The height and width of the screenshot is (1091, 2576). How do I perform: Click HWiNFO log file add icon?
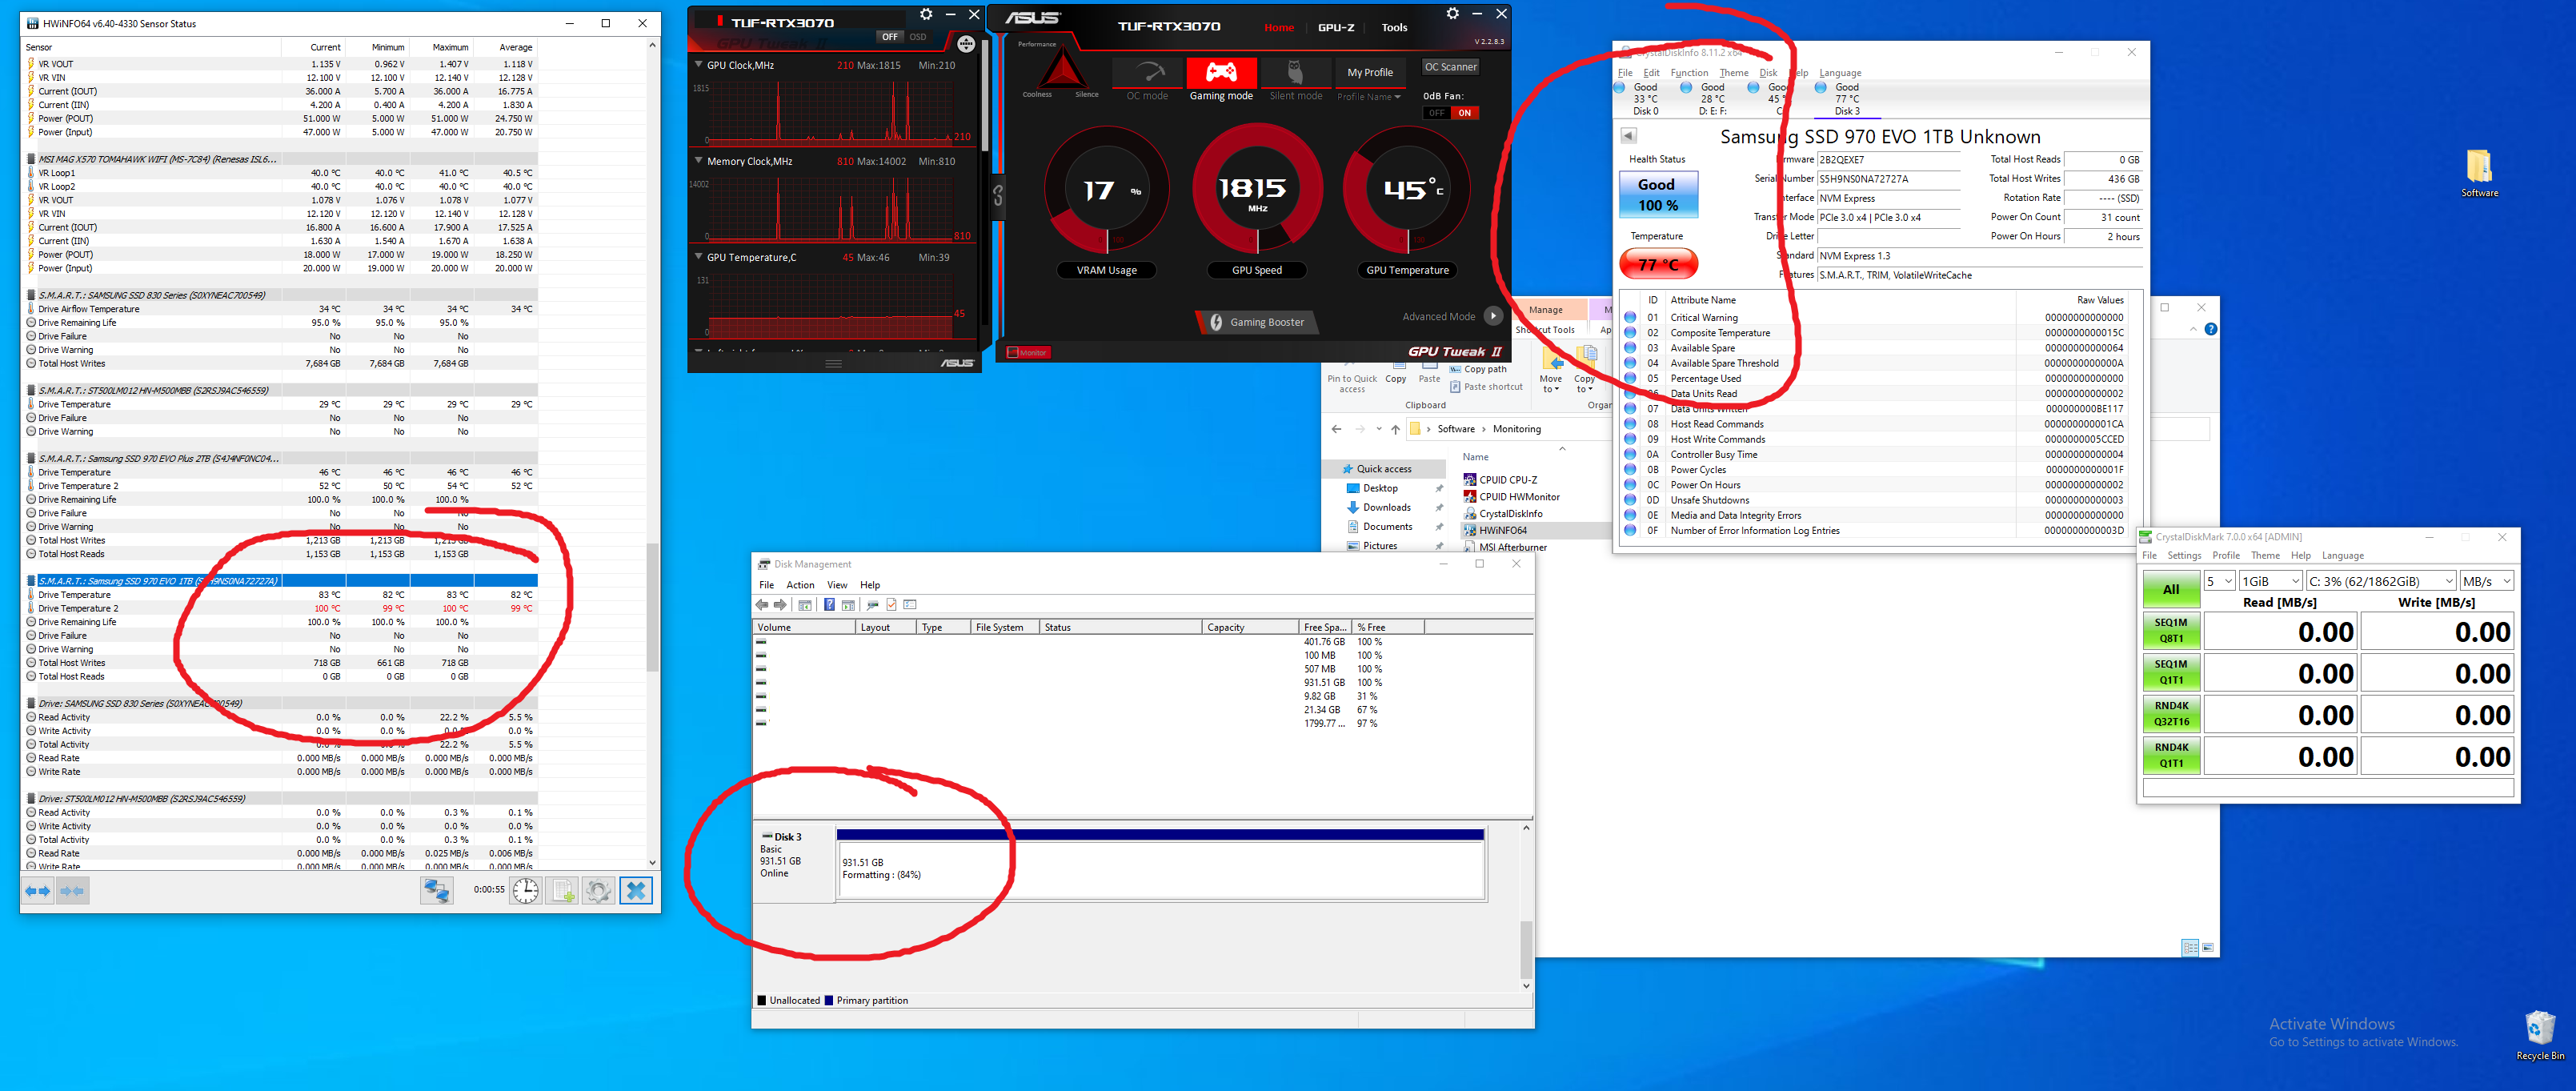pyautogui.click(x=563, y=890)
